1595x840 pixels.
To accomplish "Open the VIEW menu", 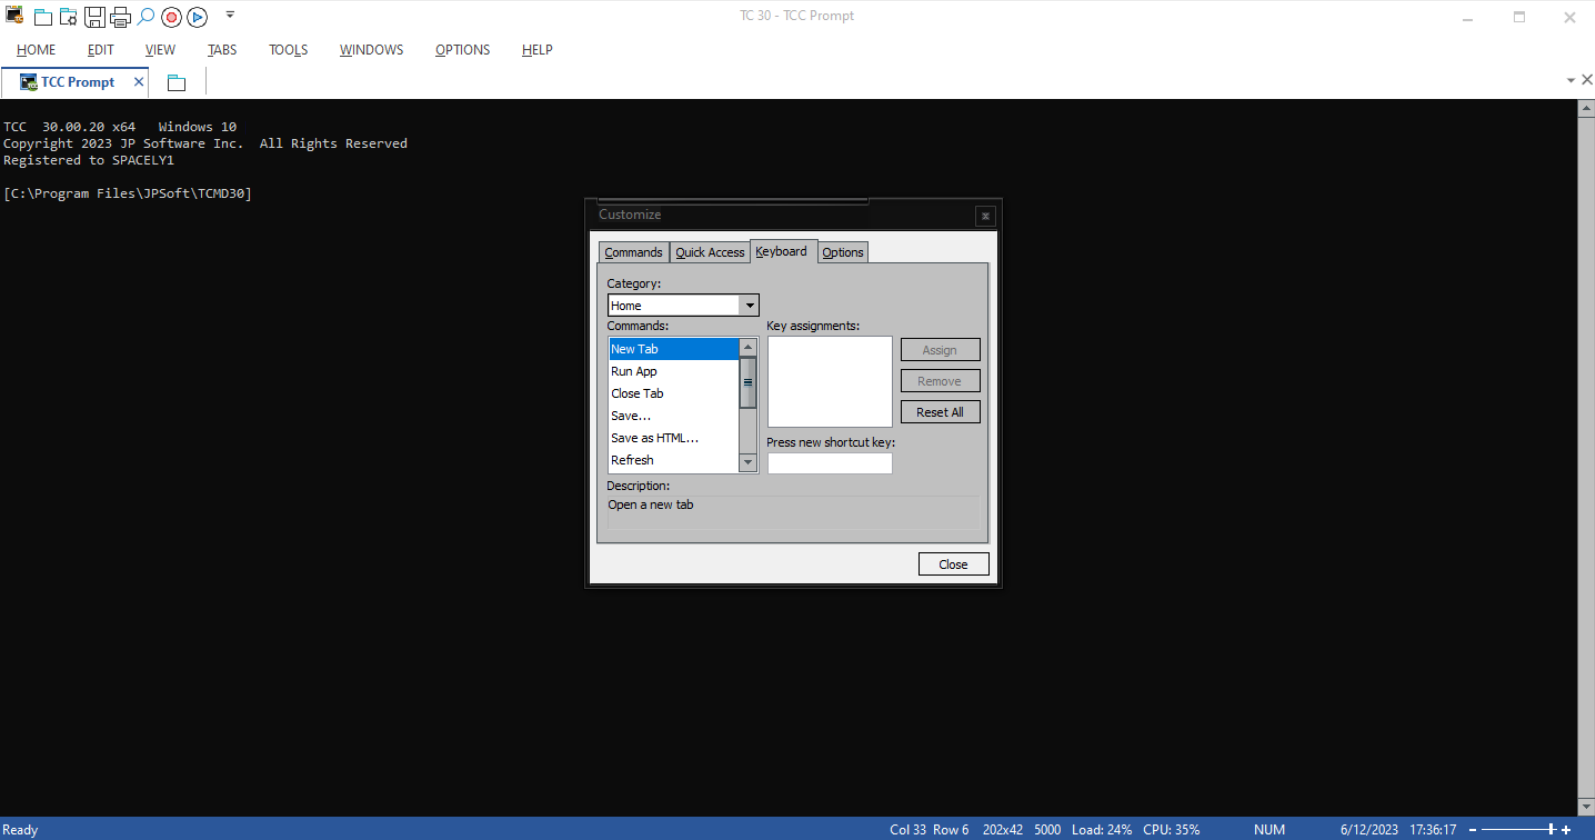I will [160, 50].
